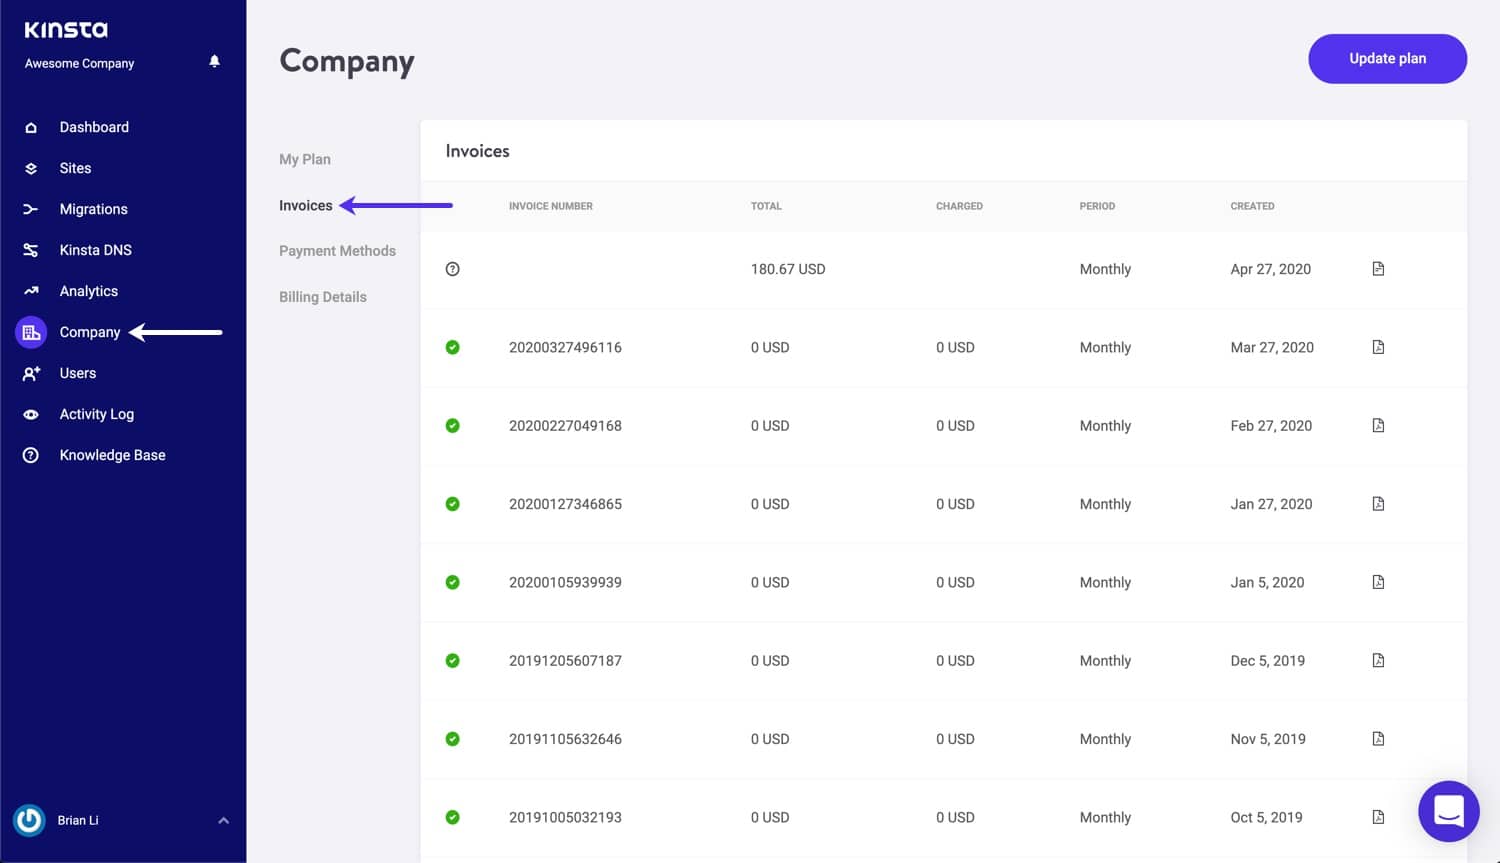Open the Users page
Viewport: 1500px width, 863px height.
(x=77, y=374)
